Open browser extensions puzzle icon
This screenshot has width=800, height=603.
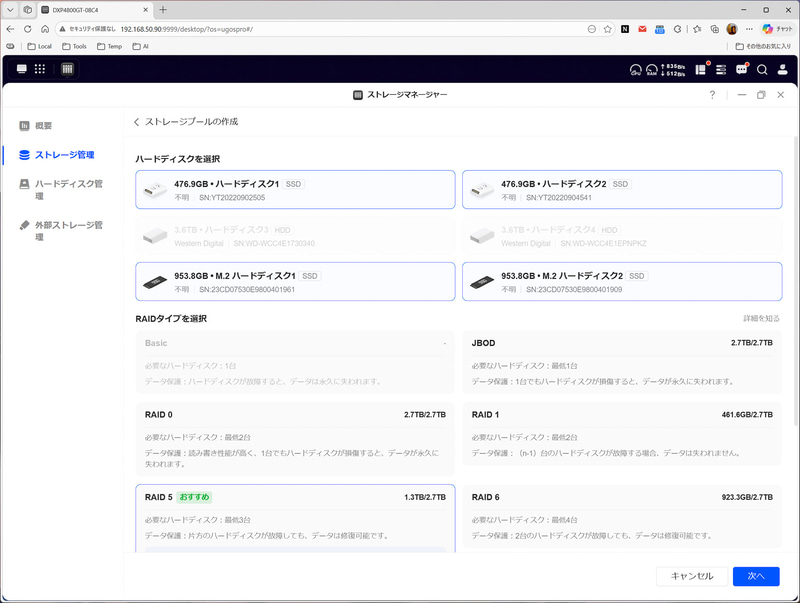(x=678, y=29)
